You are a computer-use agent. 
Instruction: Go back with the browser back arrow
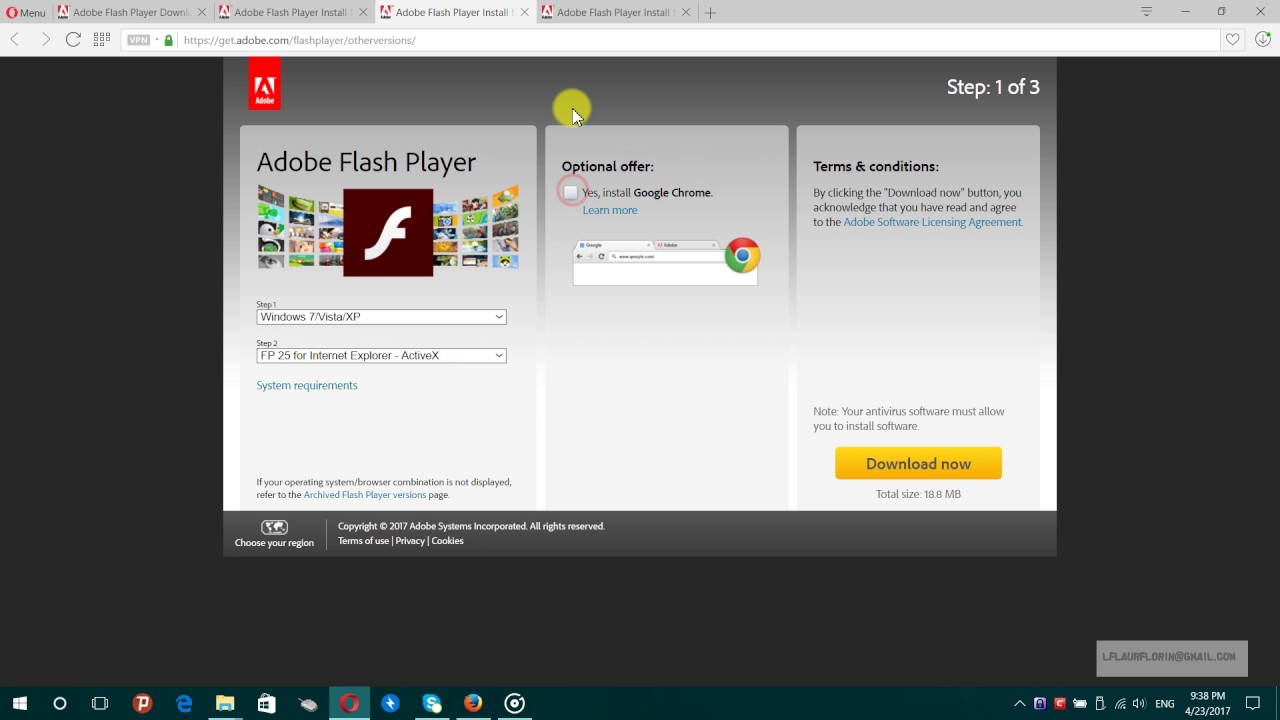(x=15, y=40)
